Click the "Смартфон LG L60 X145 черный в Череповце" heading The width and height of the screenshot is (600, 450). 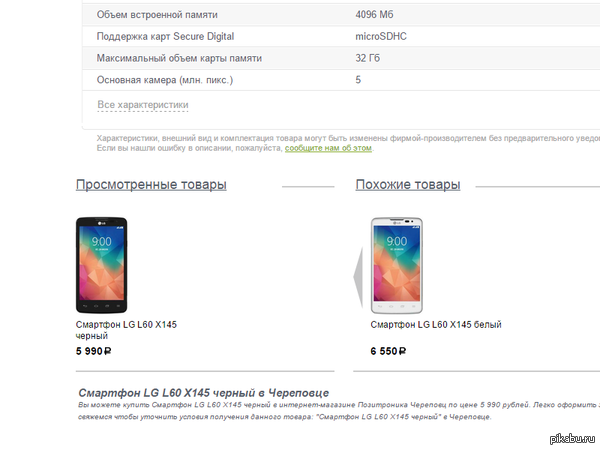[203, 393]
